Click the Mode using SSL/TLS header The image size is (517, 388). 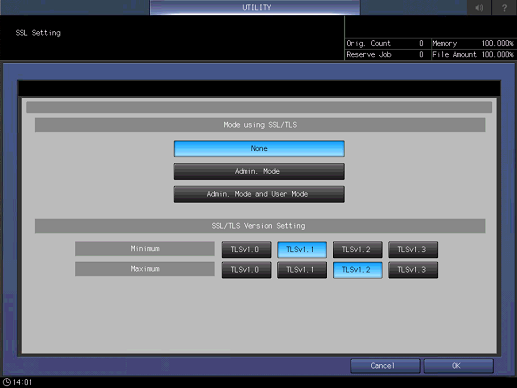(x=260, y=125)
